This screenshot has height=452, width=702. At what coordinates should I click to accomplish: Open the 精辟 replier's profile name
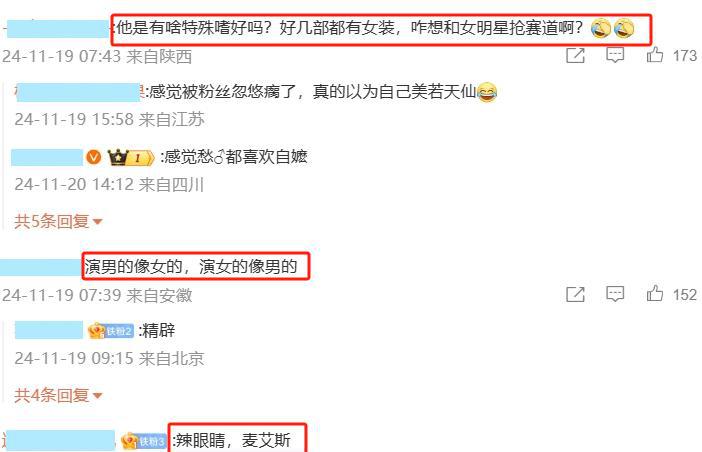(x=49, y=330)
